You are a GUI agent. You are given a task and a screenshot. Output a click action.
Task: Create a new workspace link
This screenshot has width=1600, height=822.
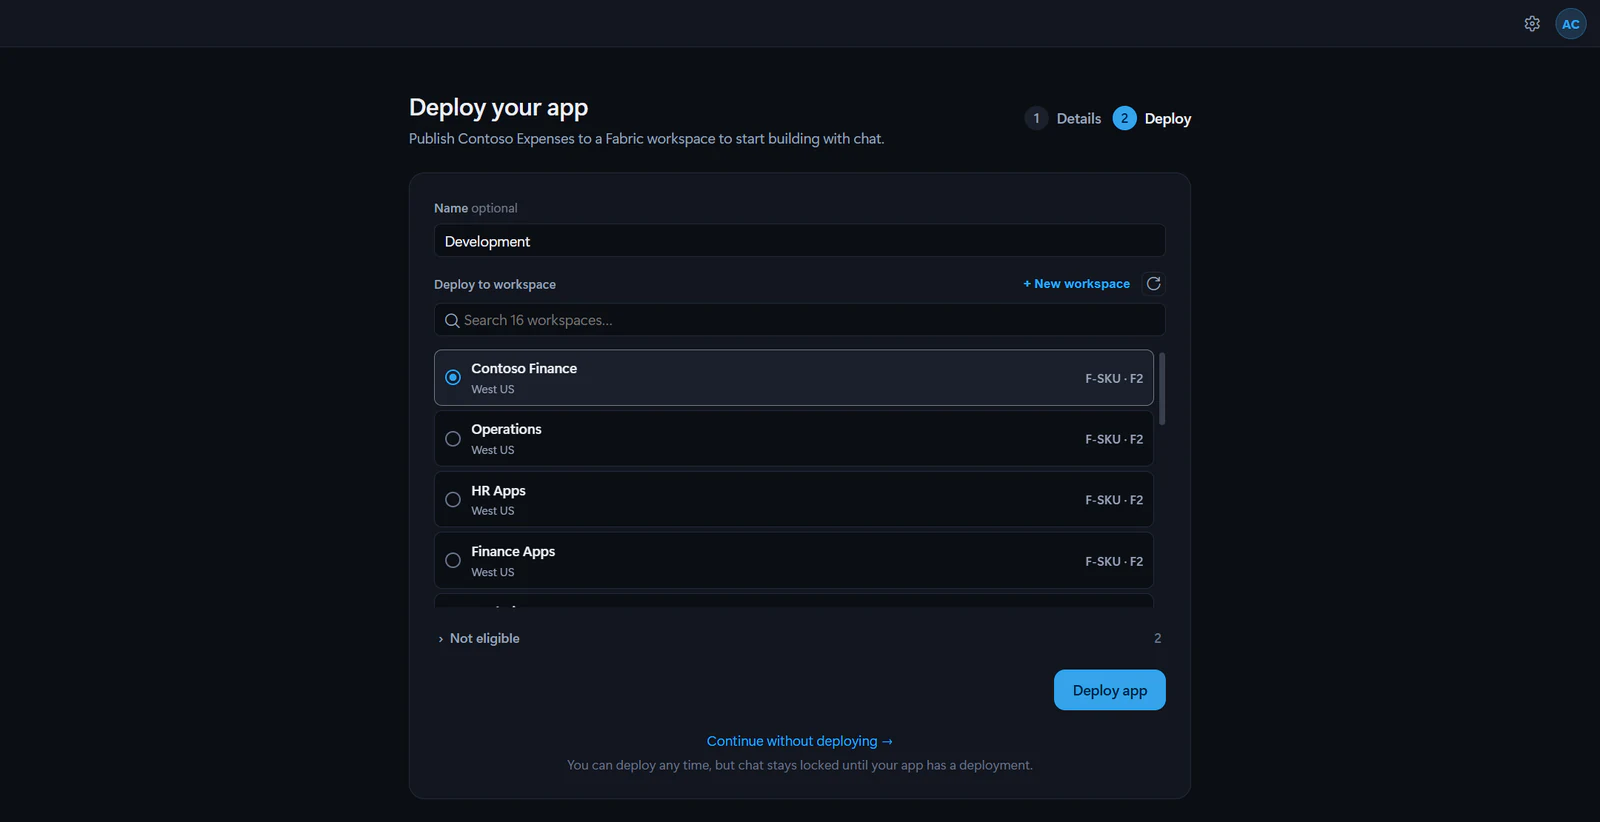pos(1076,284)
